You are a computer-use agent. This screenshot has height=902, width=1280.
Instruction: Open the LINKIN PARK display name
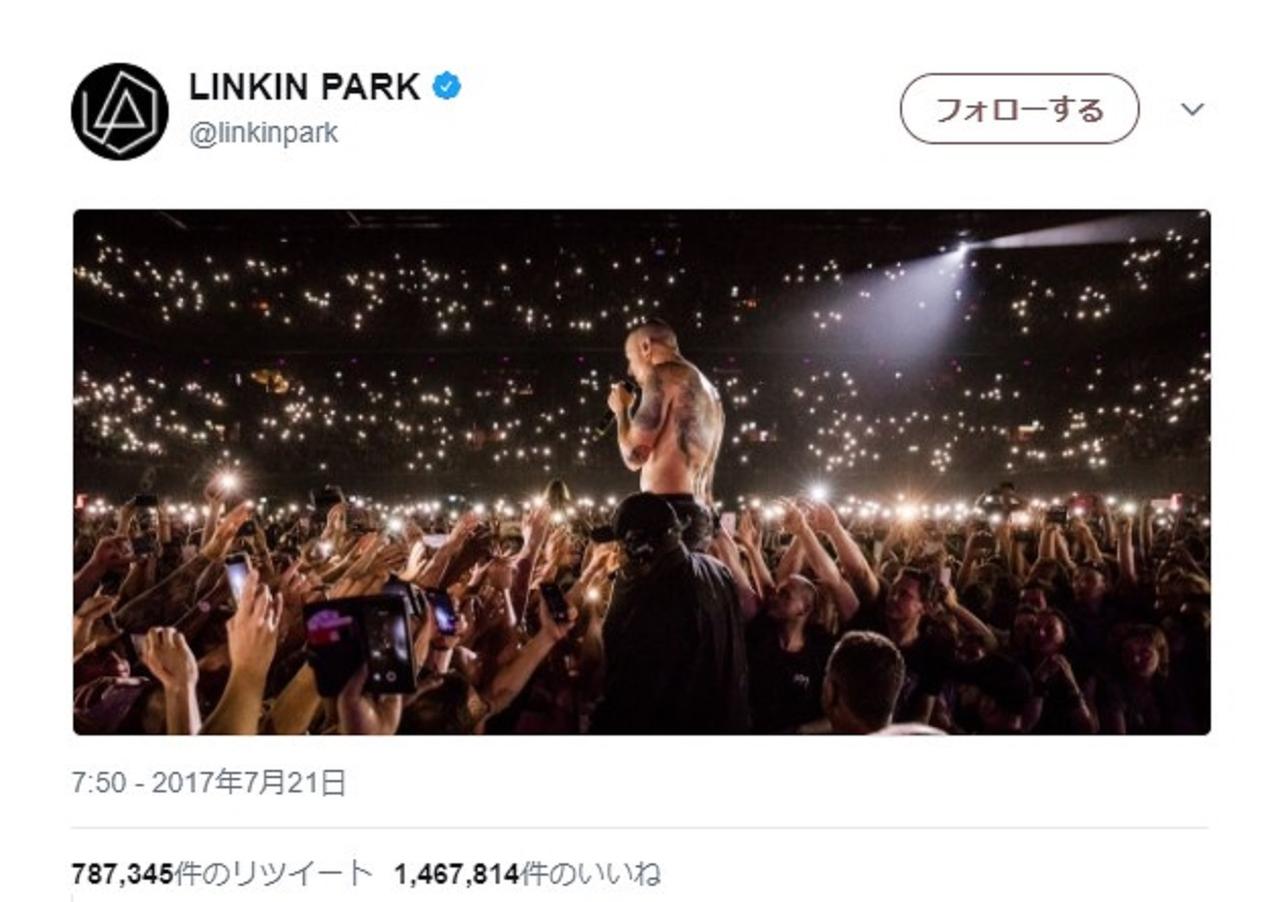tap(304, 87)
